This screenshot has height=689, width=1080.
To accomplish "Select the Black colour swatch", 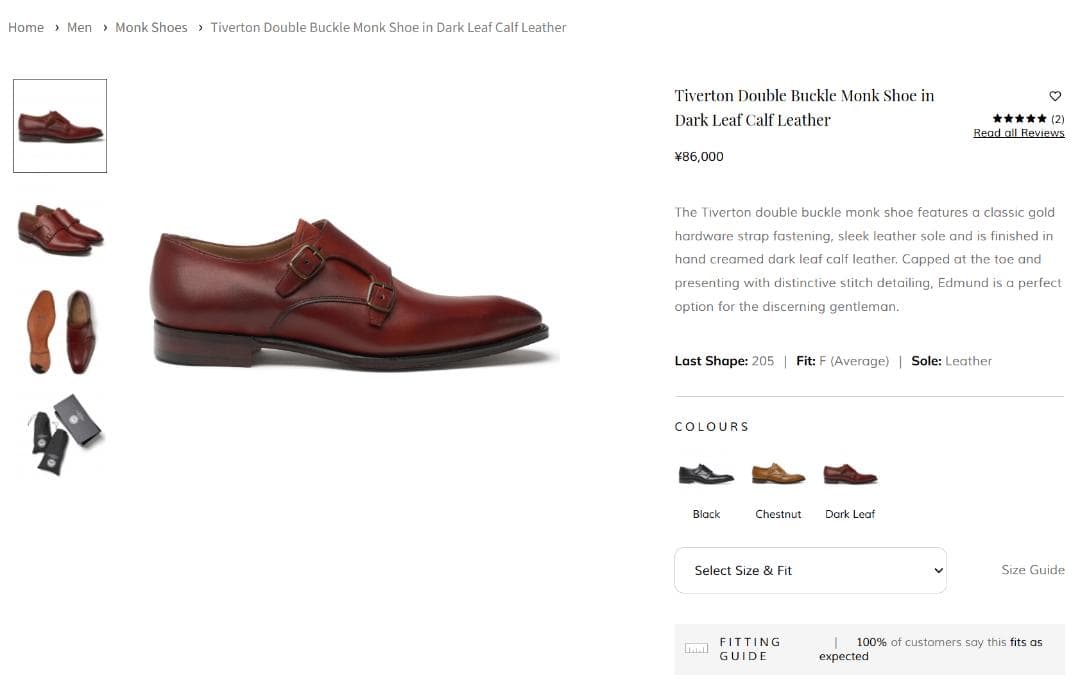I will [x=706, y=471].
